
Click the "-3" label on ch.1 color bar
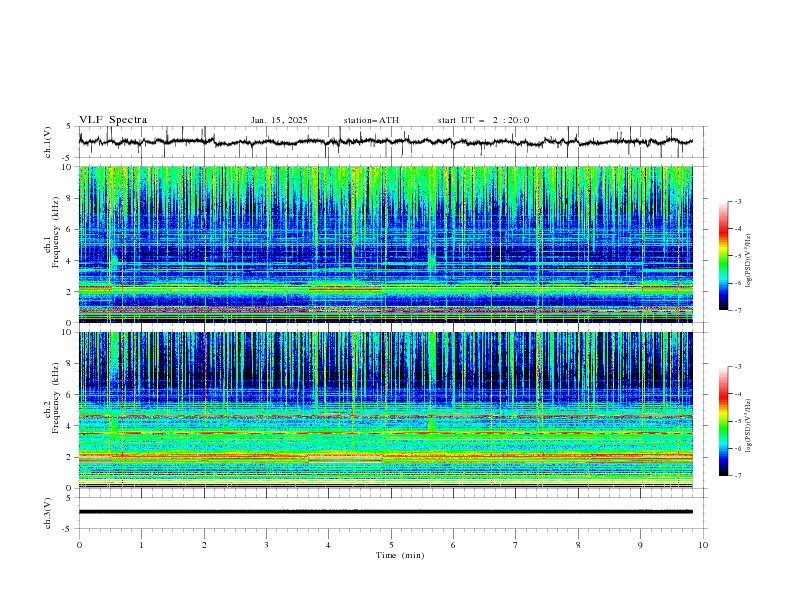(737, 201)
